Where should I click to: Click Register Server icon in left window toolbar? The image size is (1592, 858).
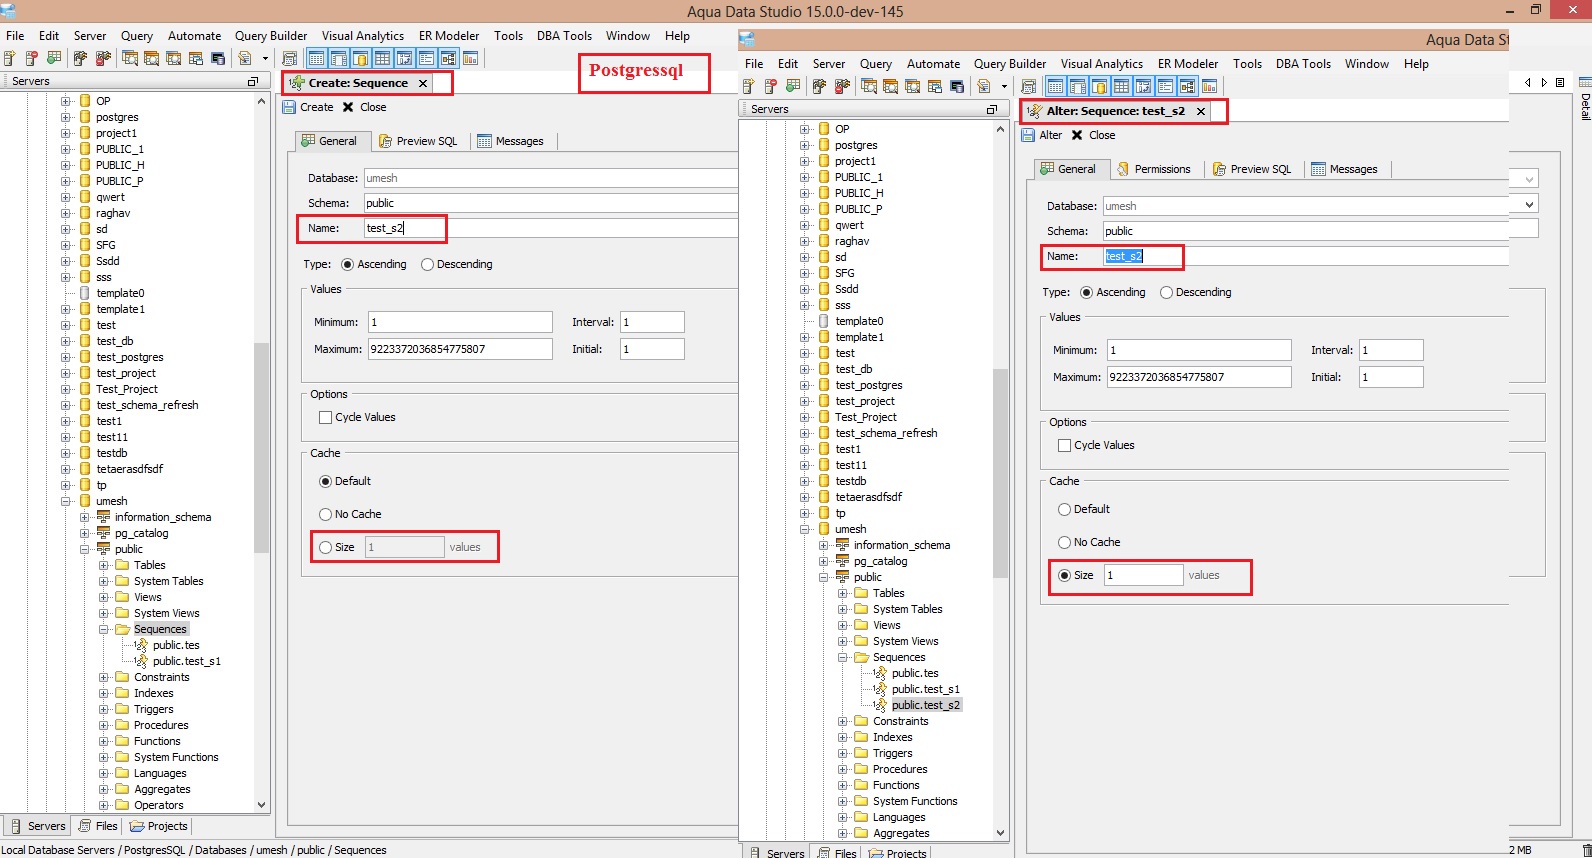9,58
